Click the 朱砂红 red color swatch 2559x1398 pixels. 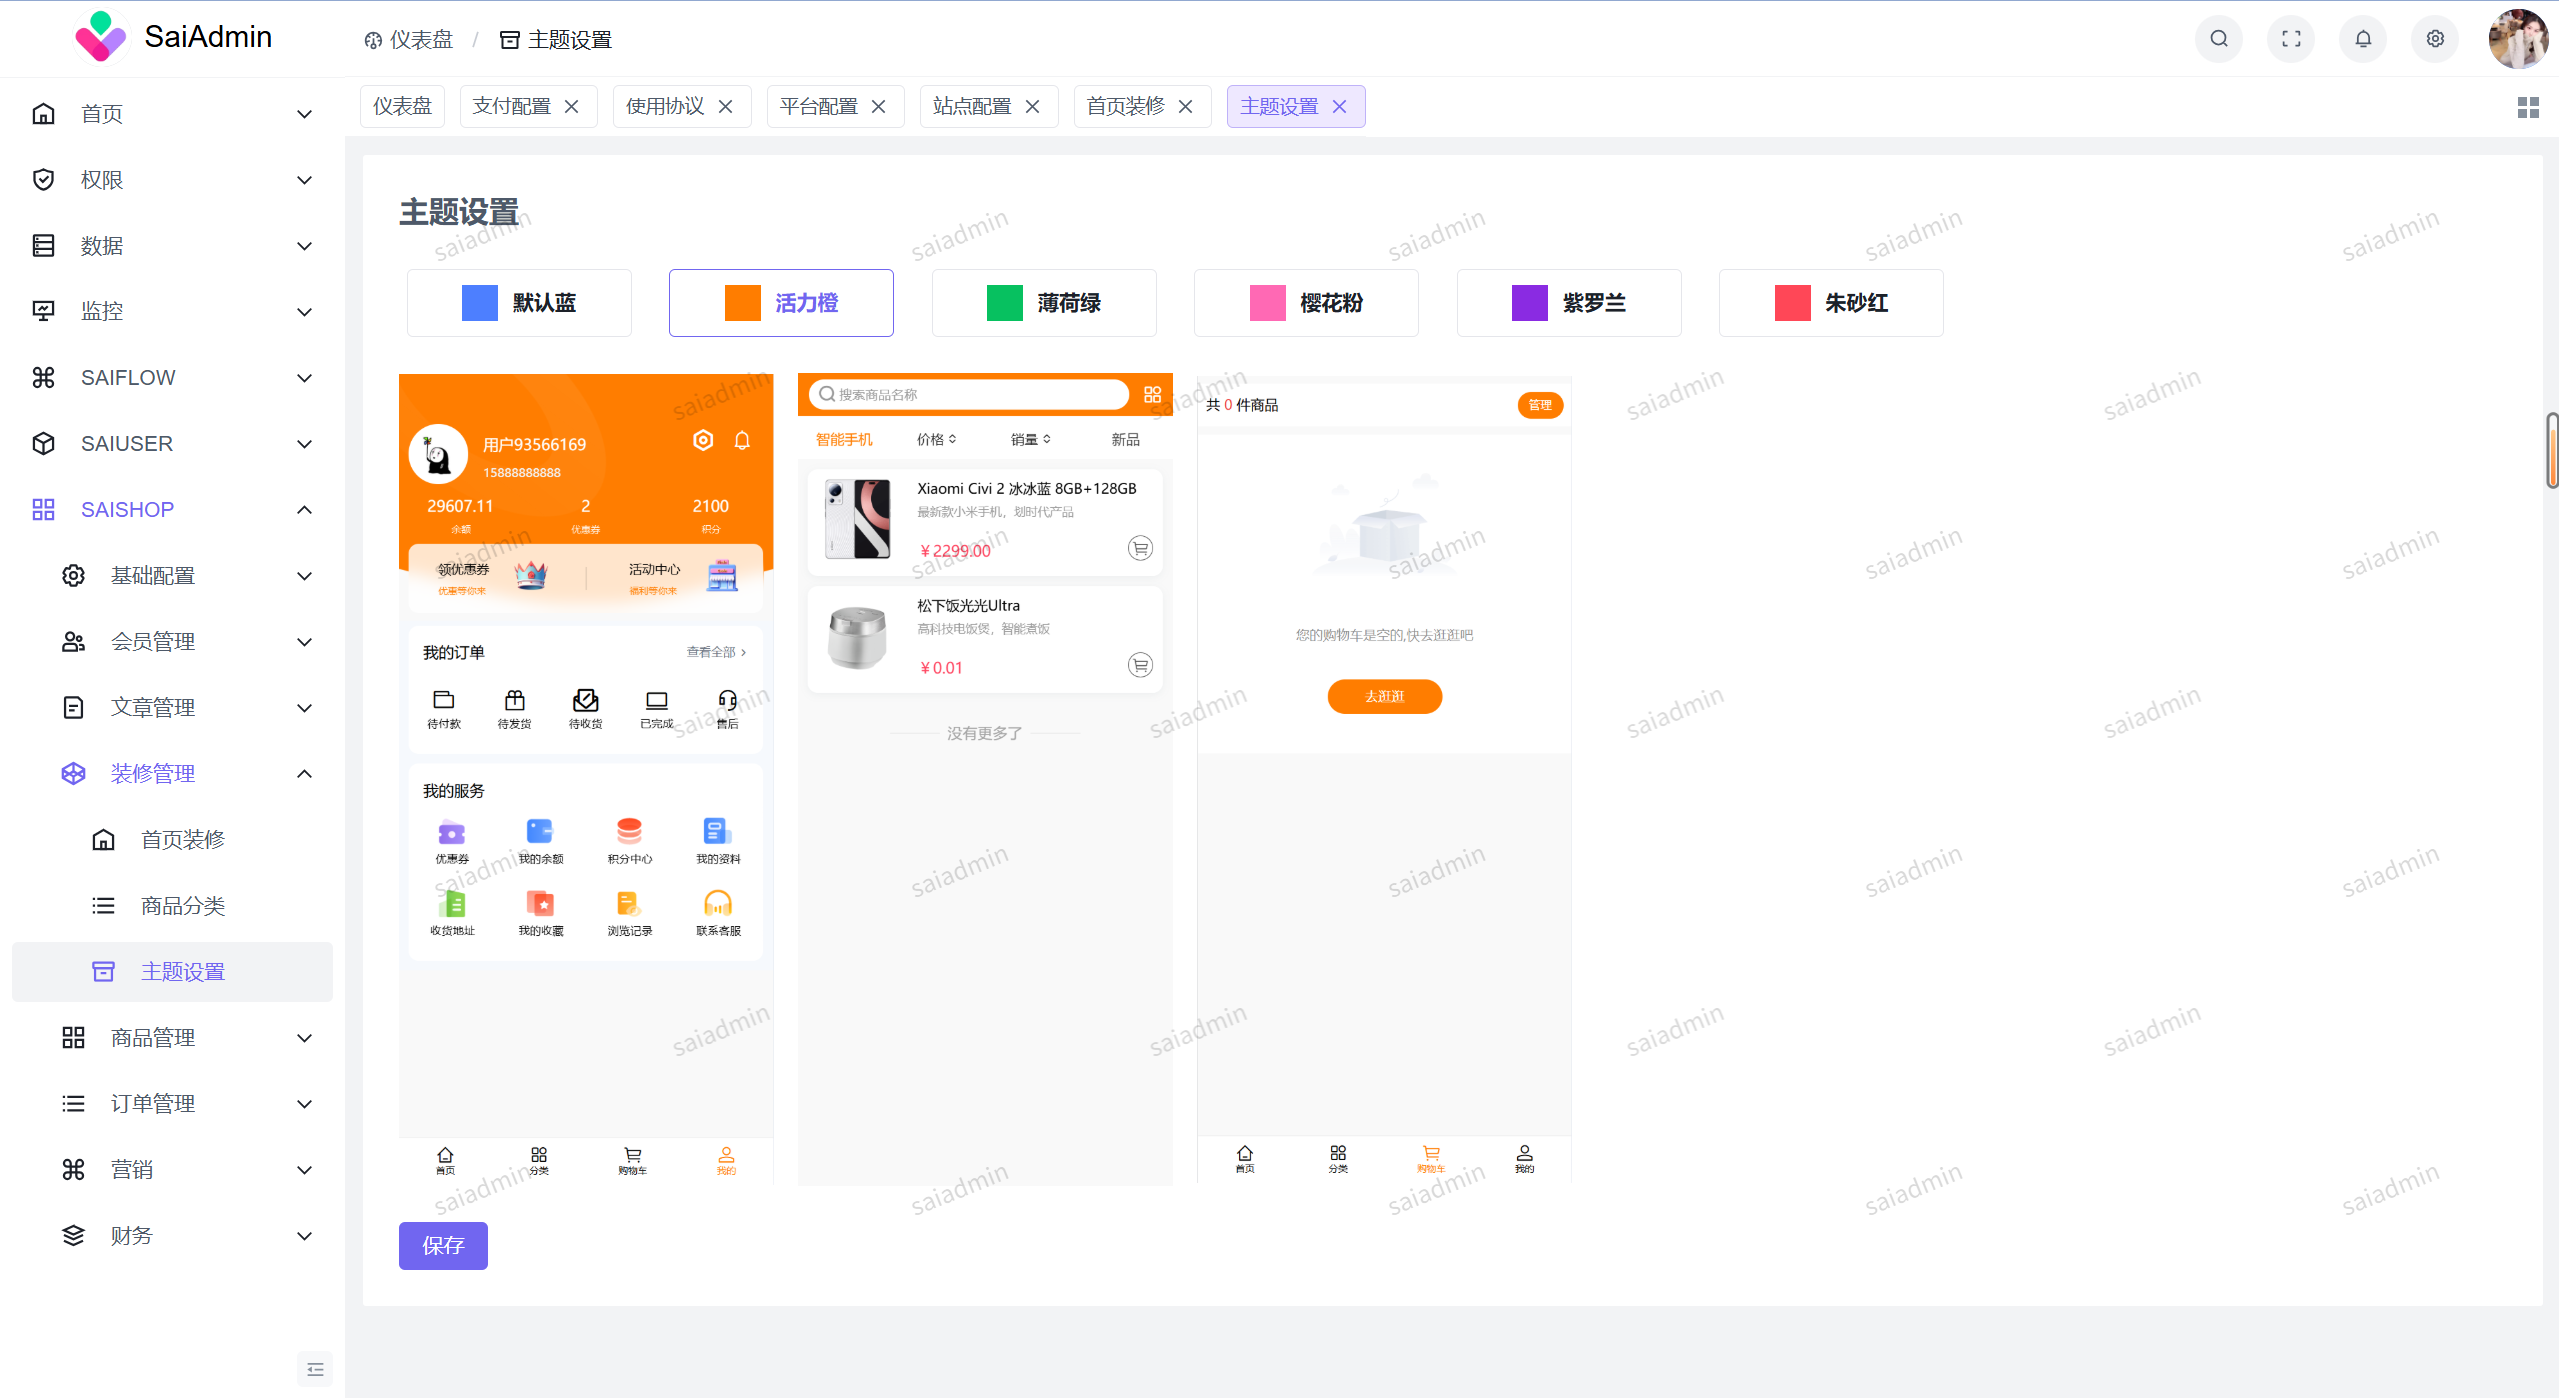coord(1792,303)
